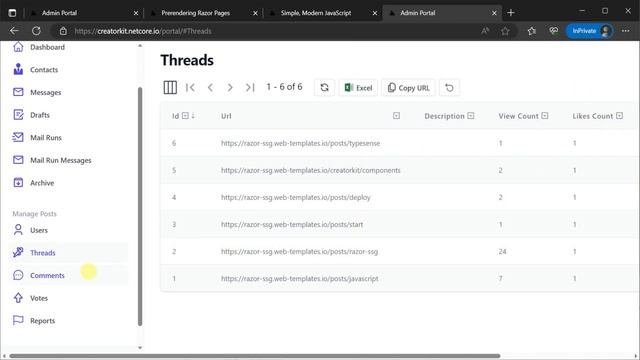Select row with posts/javascript URL
The image size is (640, 360).
pyautogui.click(x=398, y=278)
